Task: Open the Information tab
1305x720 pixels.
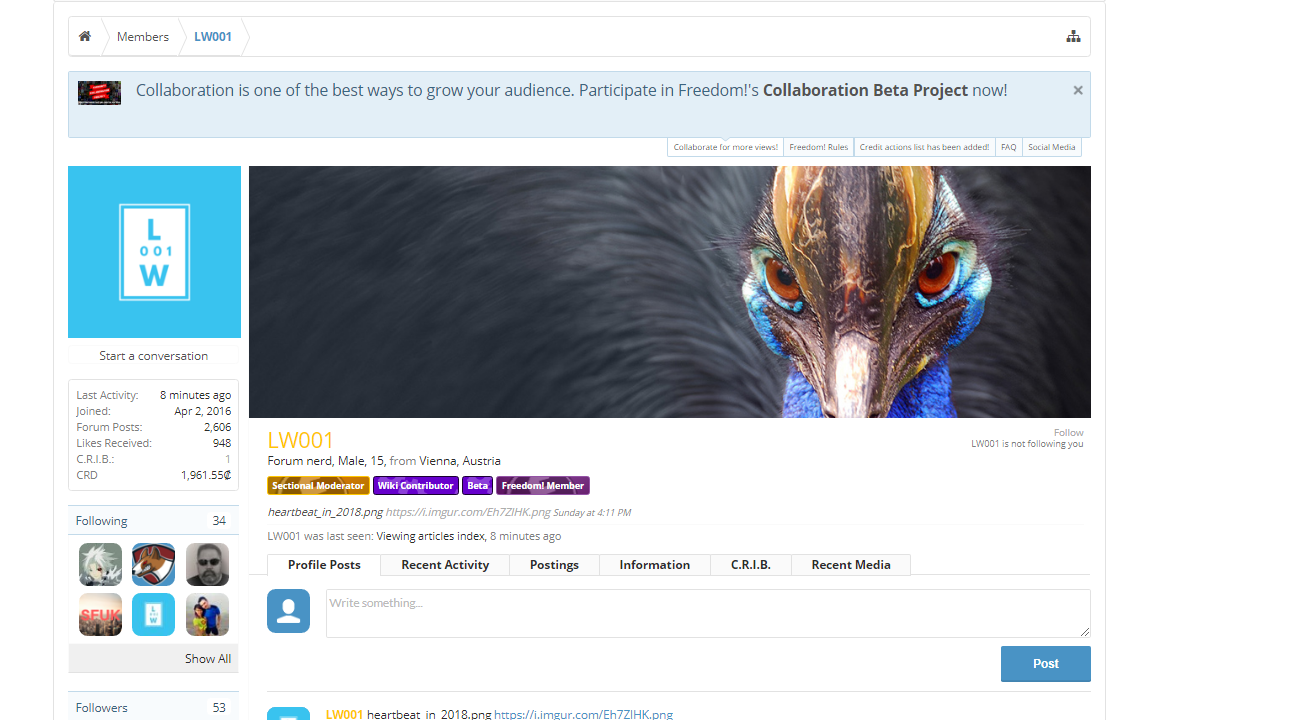Action: tap(654, 565)
